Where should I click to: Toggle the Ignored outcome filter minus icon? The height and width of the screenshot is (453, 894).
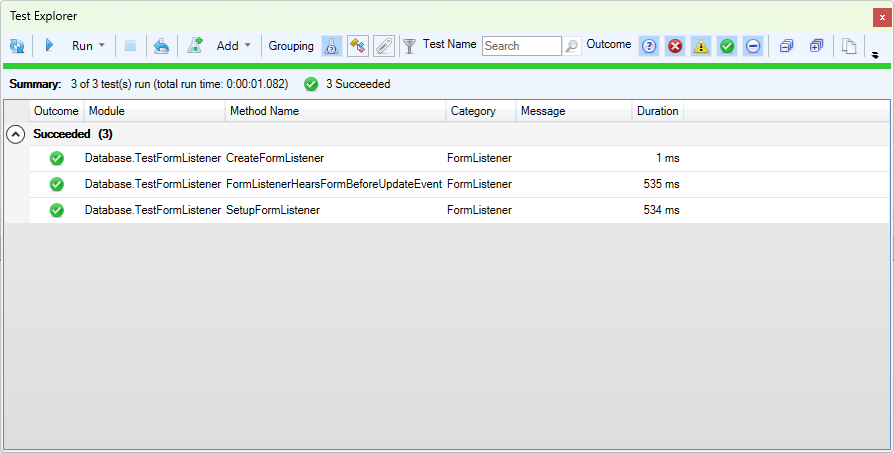click(753, 46)
